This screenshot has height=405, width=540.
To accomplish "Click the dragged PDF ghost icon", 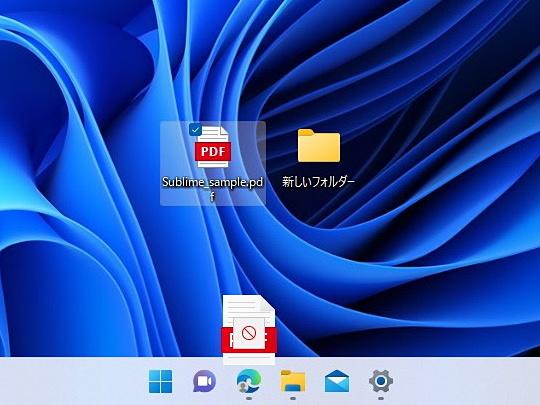I will click(249, 330).
